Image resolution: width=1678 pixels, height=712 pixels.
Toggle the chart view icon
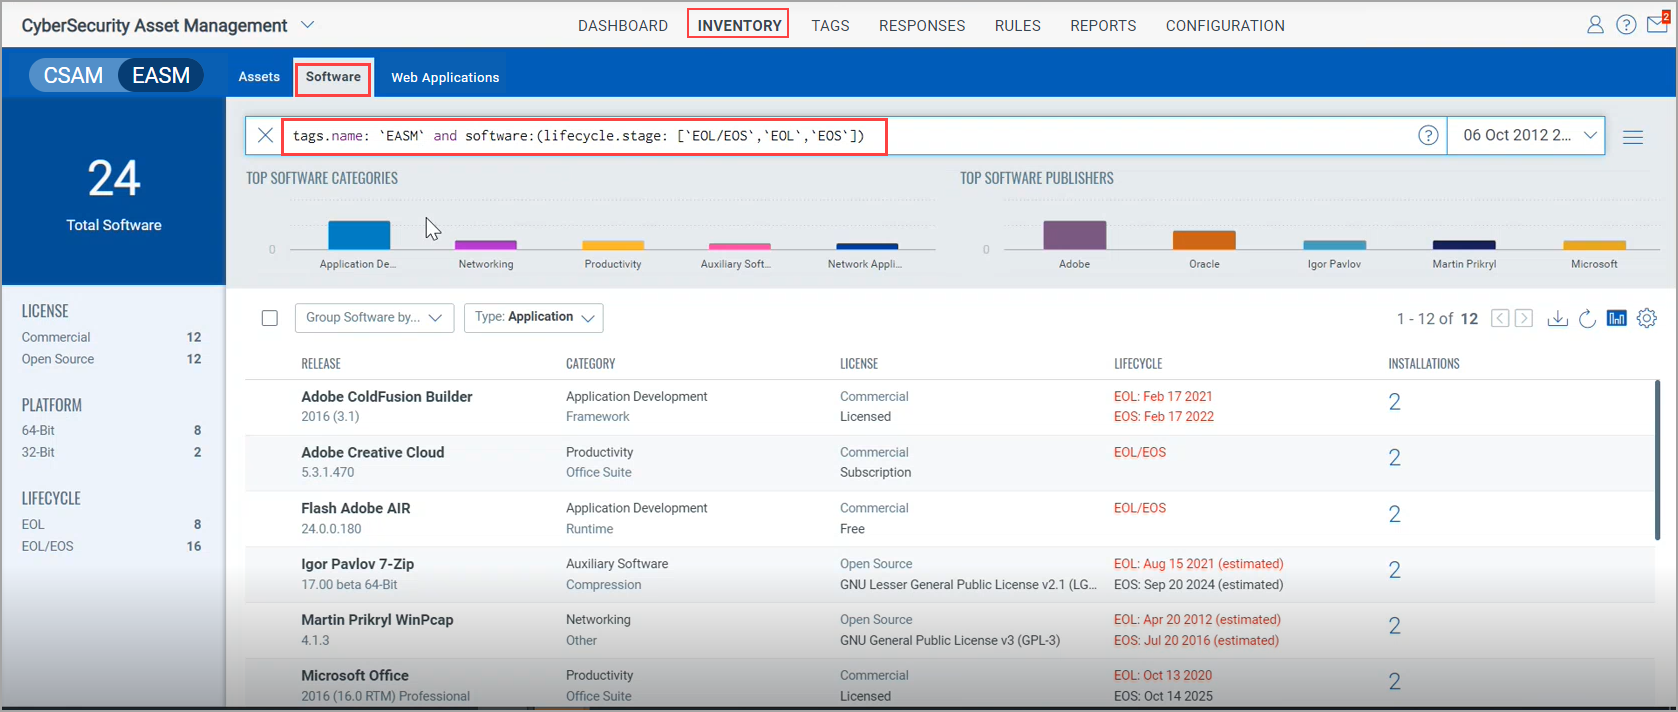tap(1616, 318)
